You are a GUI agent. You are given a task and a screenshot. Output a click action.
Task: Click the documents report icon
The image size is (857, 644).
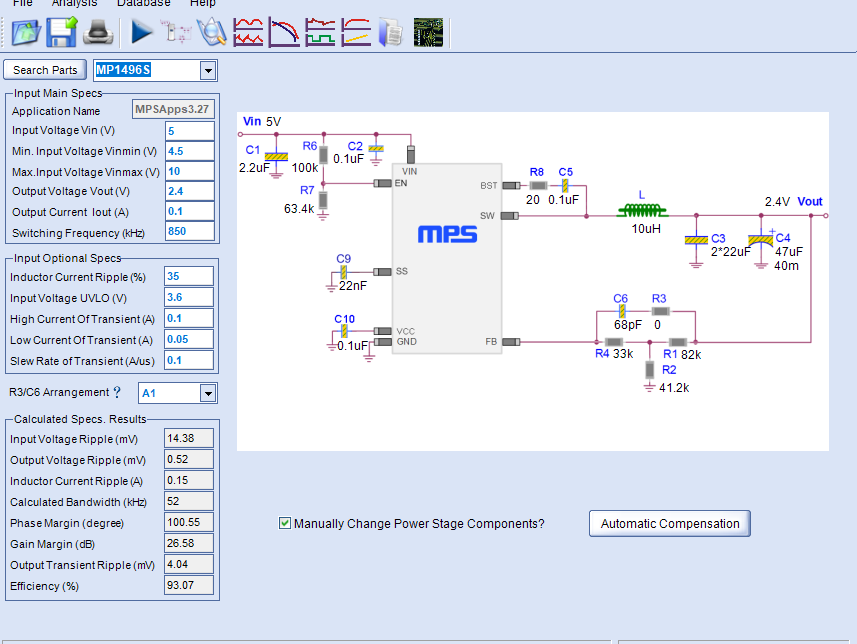tap(392, 32)
